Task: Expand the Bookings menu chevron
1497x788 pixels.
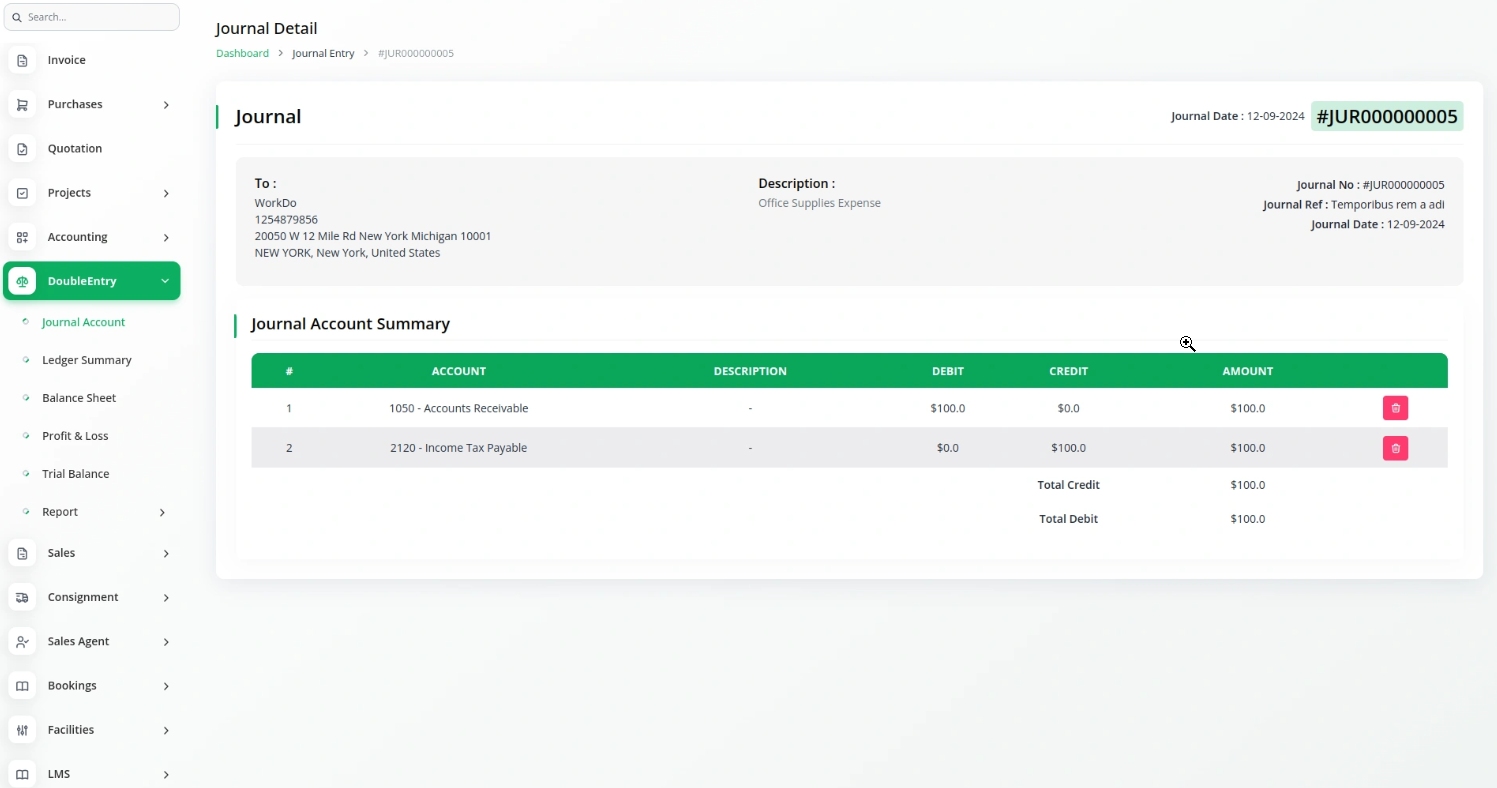Action: pos(166,686)
